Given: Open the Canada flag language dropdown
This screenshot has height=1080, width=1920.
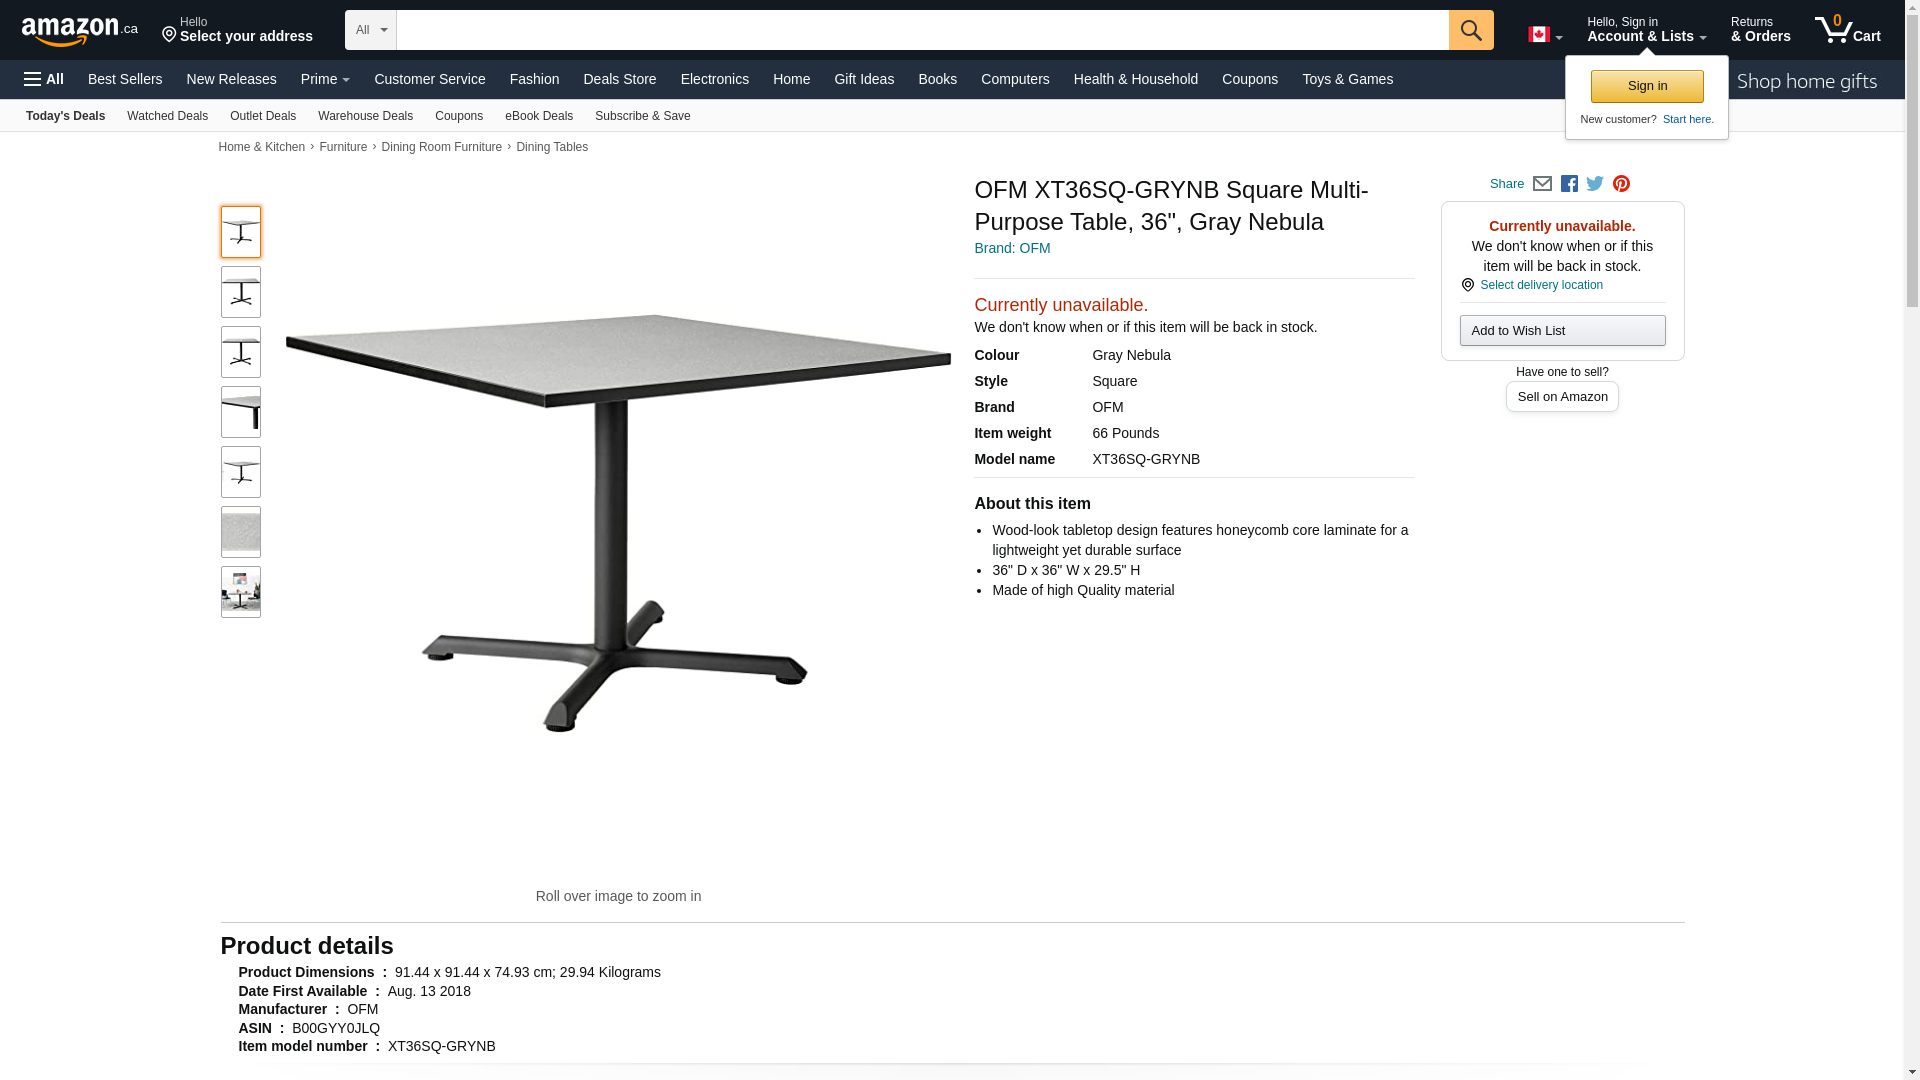Looking at the screenshot, I should pyautogui.click(x=1545, y=34).
